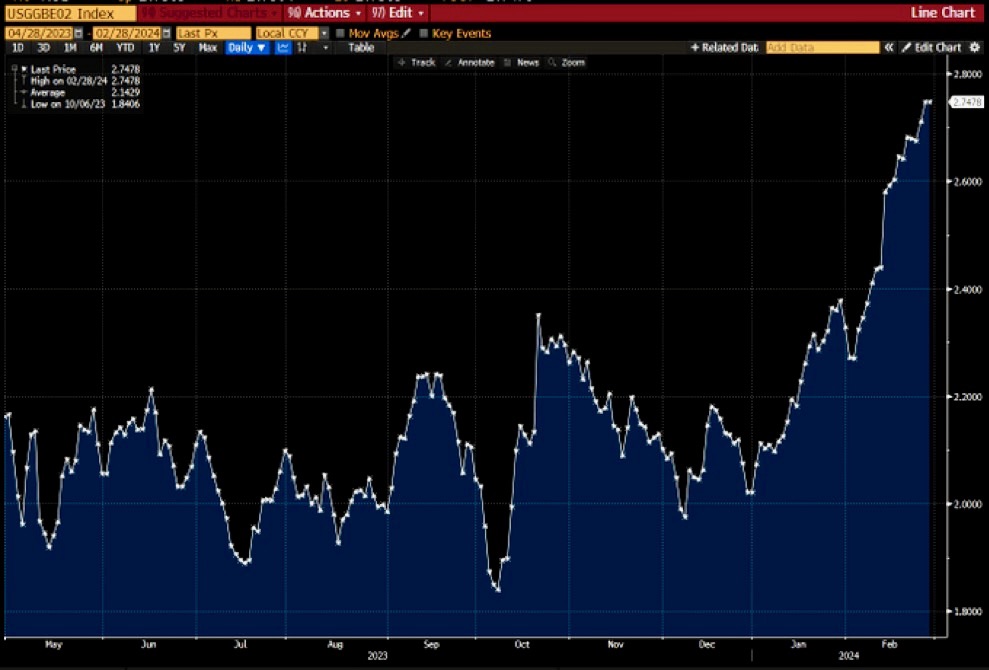
Task: Toggle the Track crosshair option
Action: point(416,62)
